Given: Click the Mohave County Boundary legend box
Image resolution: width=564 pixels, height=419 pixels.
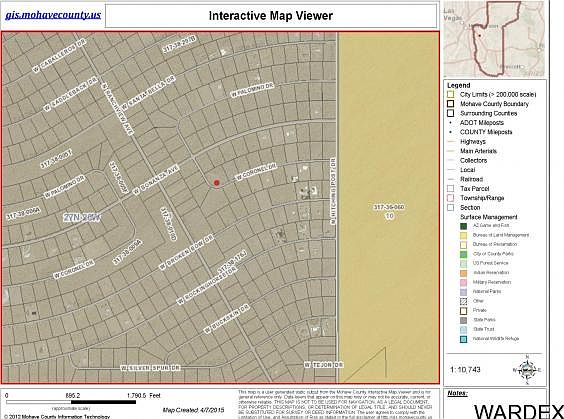Looking at the screenshot, I should [x=450, y=104].
